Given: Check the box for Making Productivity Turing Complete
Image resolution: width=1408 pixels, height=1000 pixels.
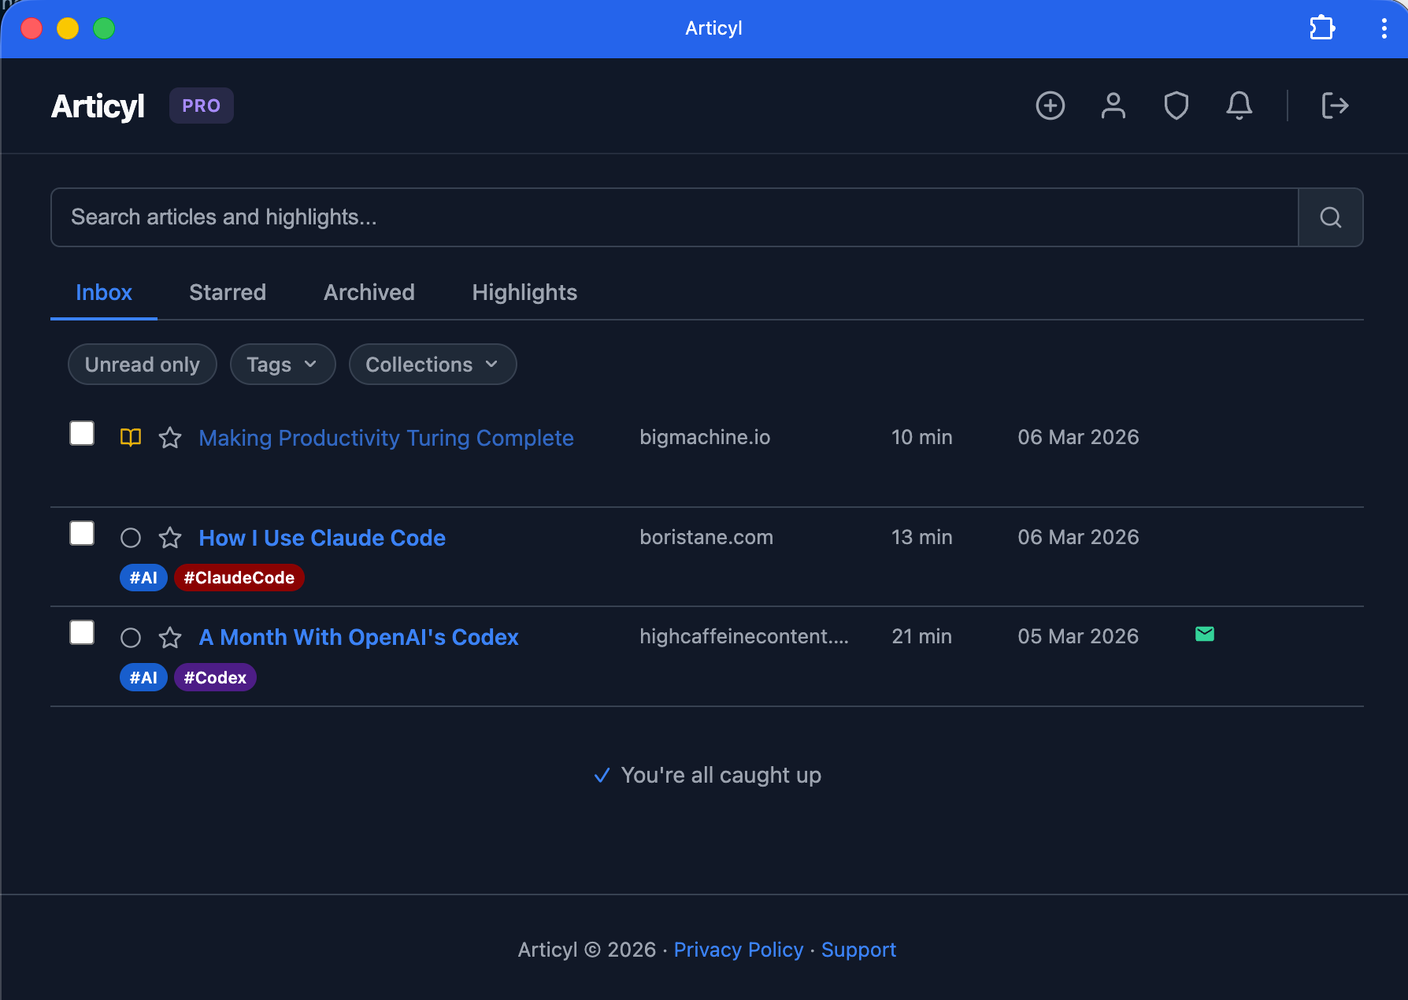Looking at the screenshot, I should coord(82,434).
